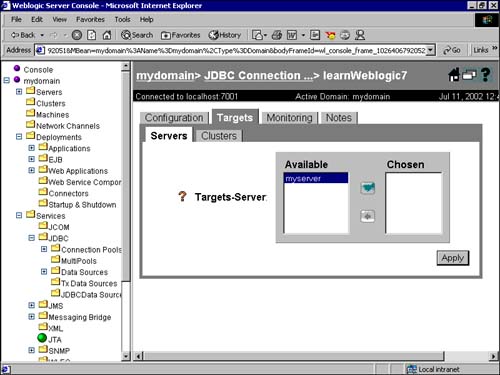Expand the Connection Pools tree node
500x375 pixels.
click(44, 249)
